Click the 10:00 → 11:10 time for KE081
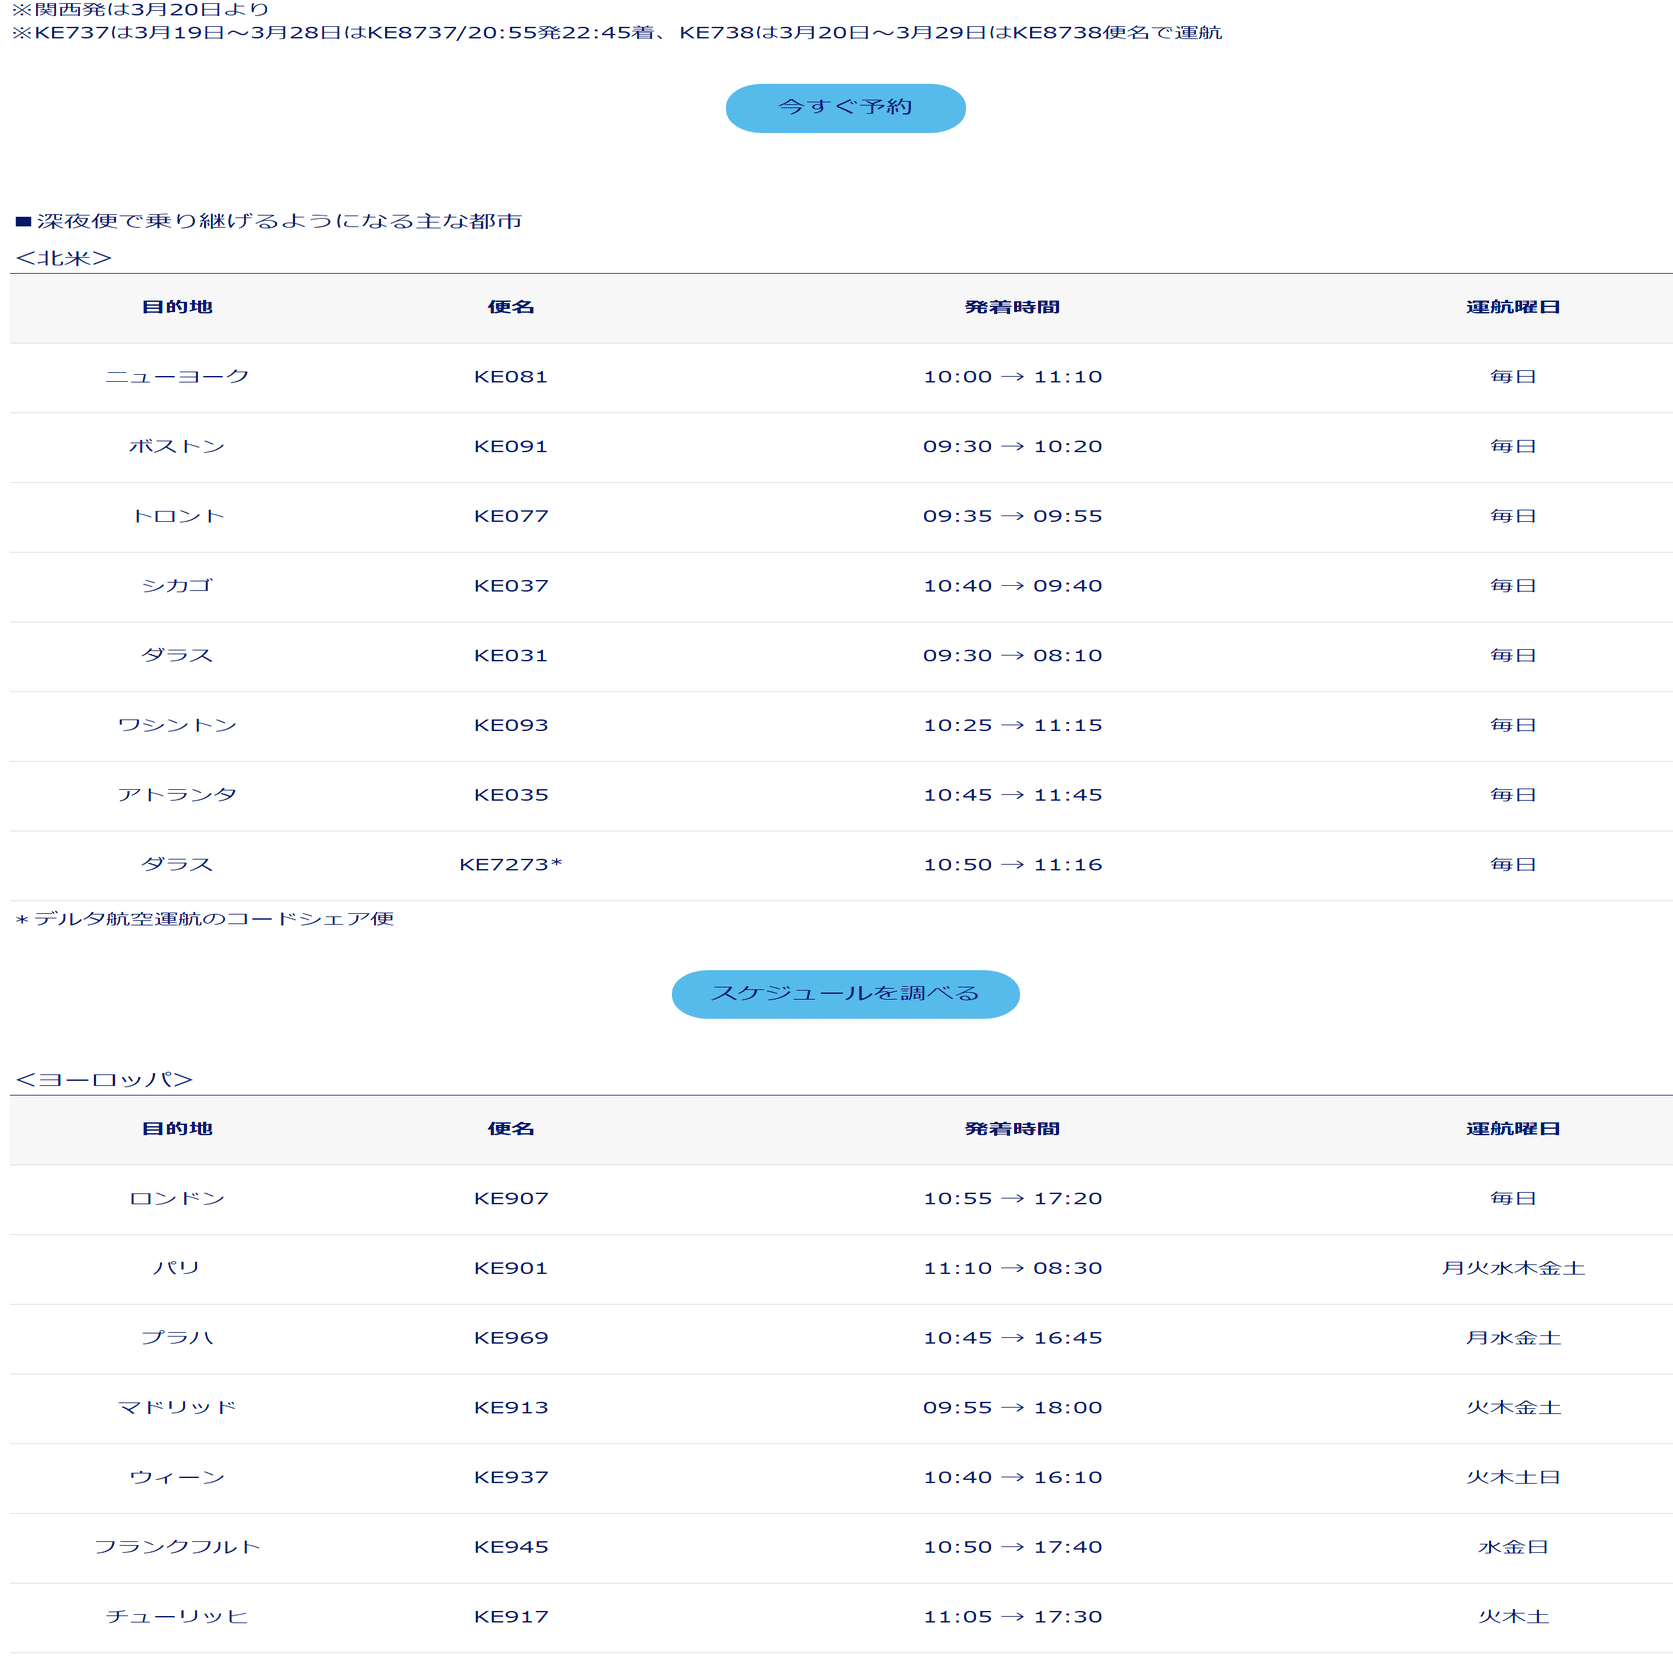 click(x=1012, y=377)
